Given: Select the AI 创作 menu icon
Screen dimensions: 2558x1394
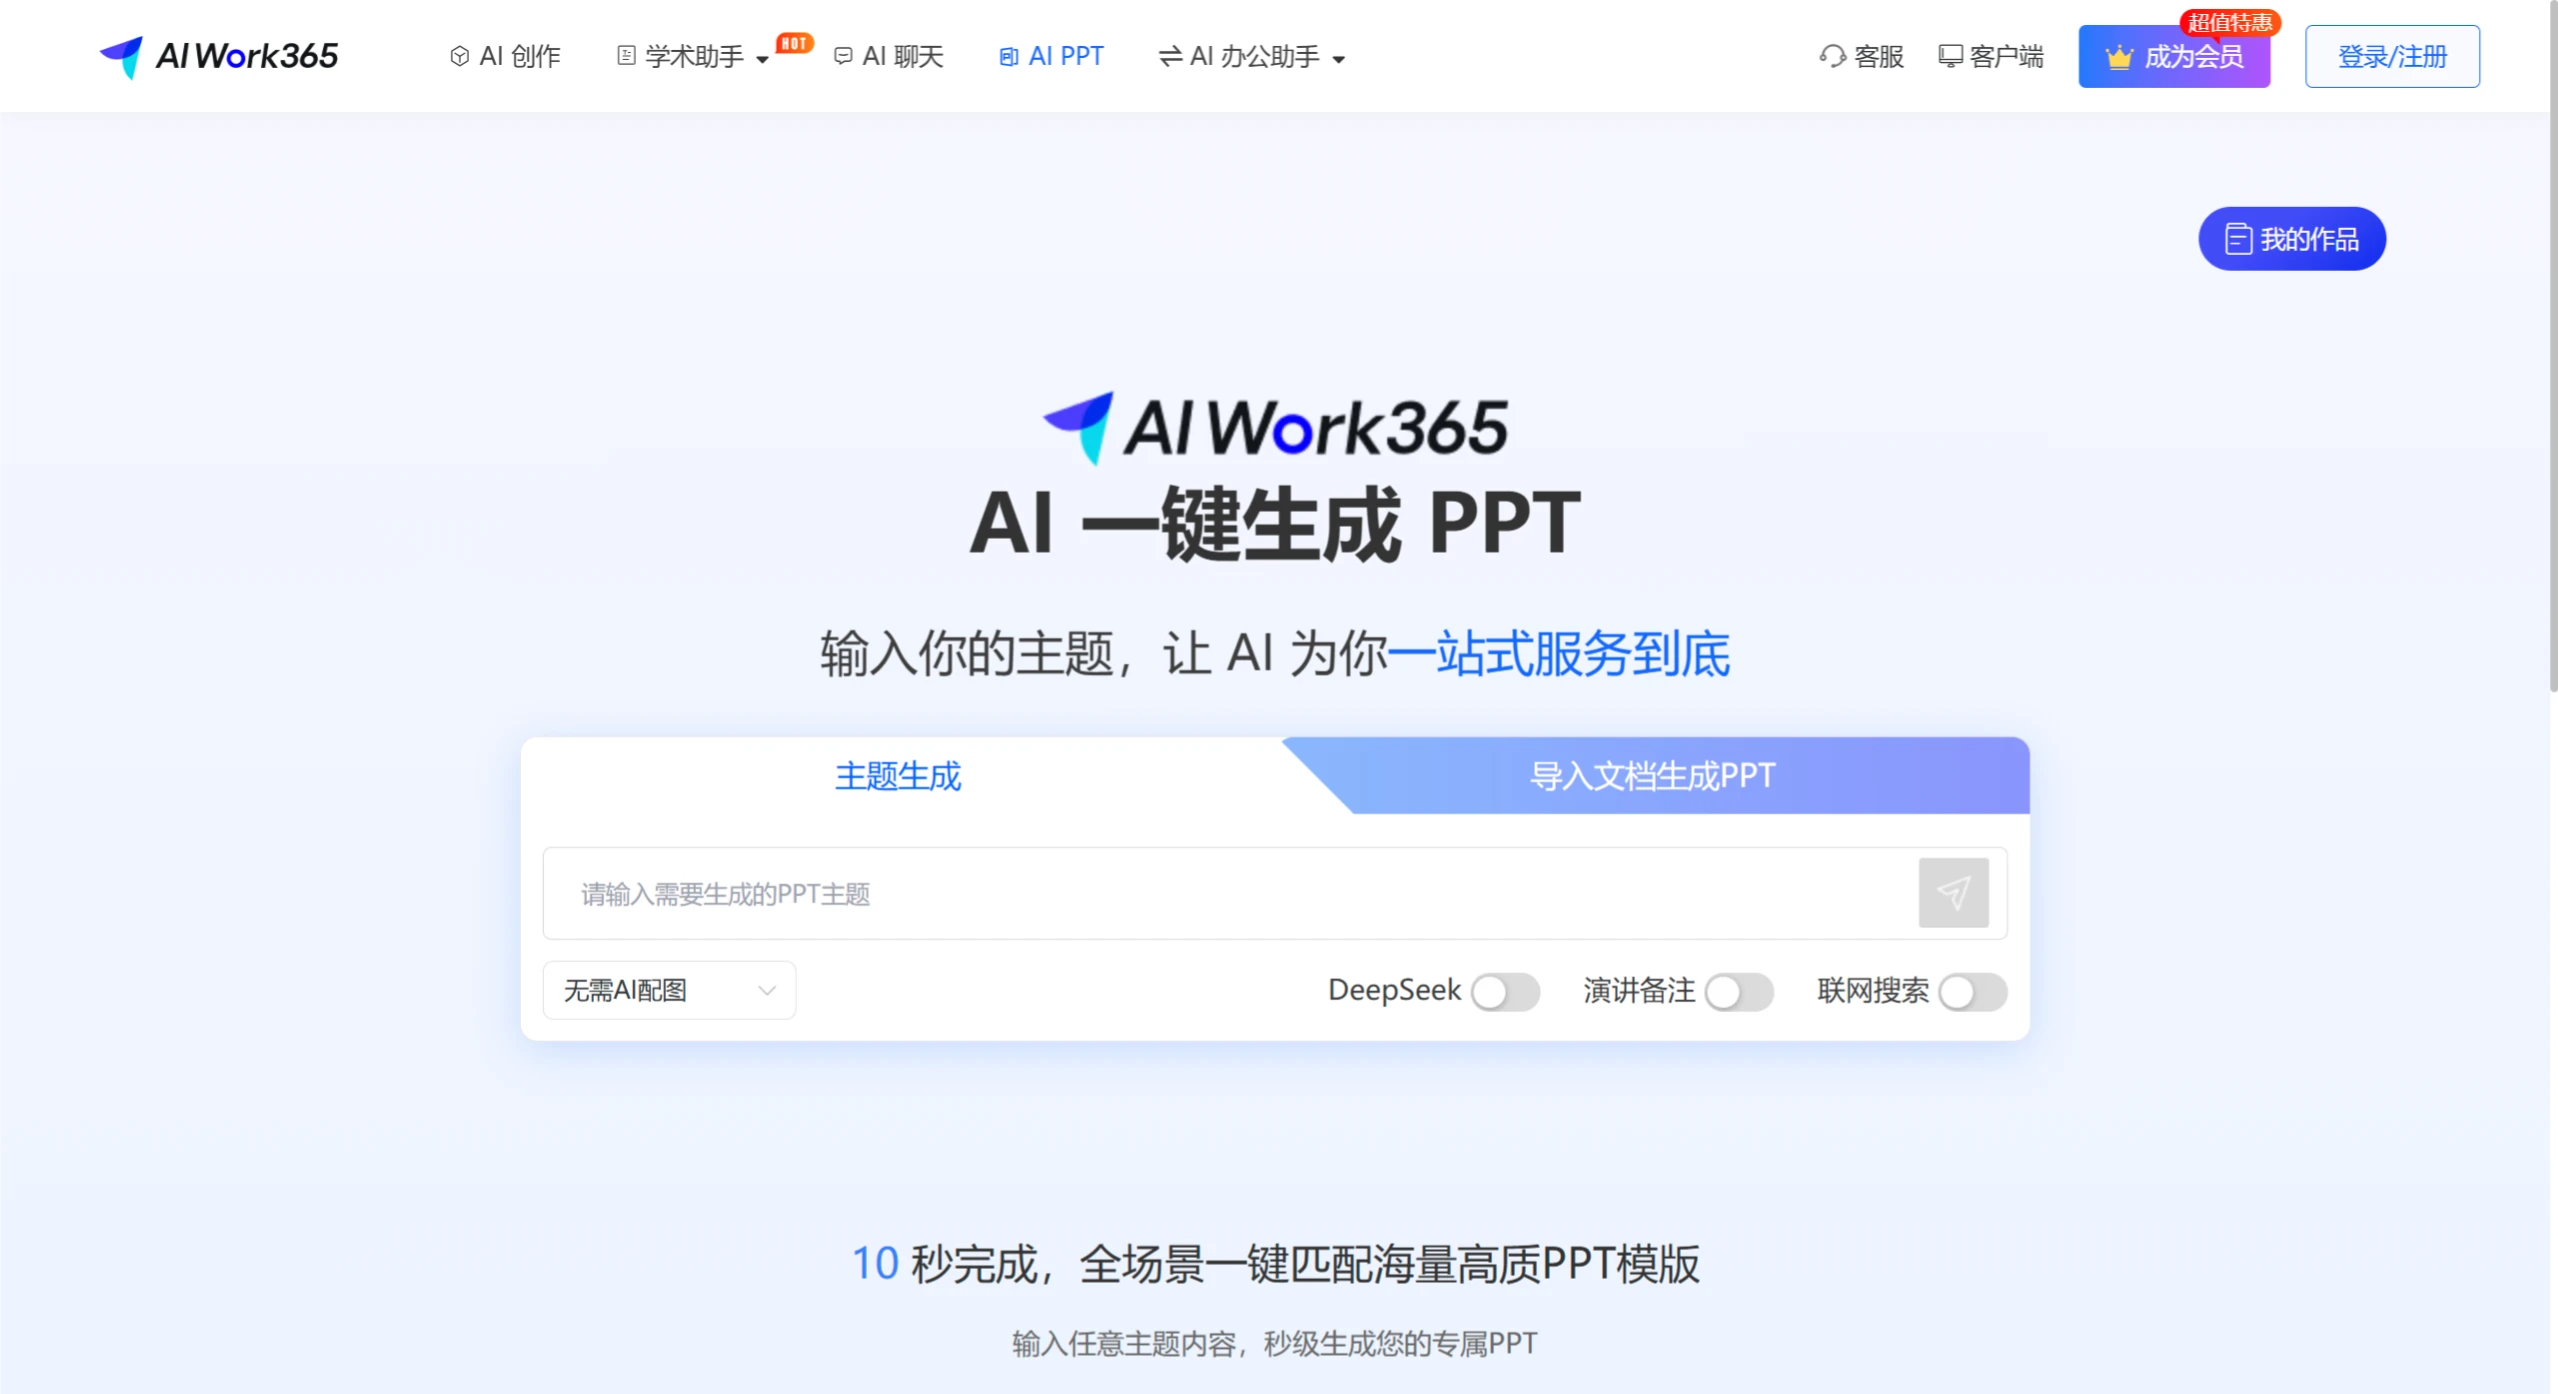Looking at the screenshot, I should tap(460, 56).
